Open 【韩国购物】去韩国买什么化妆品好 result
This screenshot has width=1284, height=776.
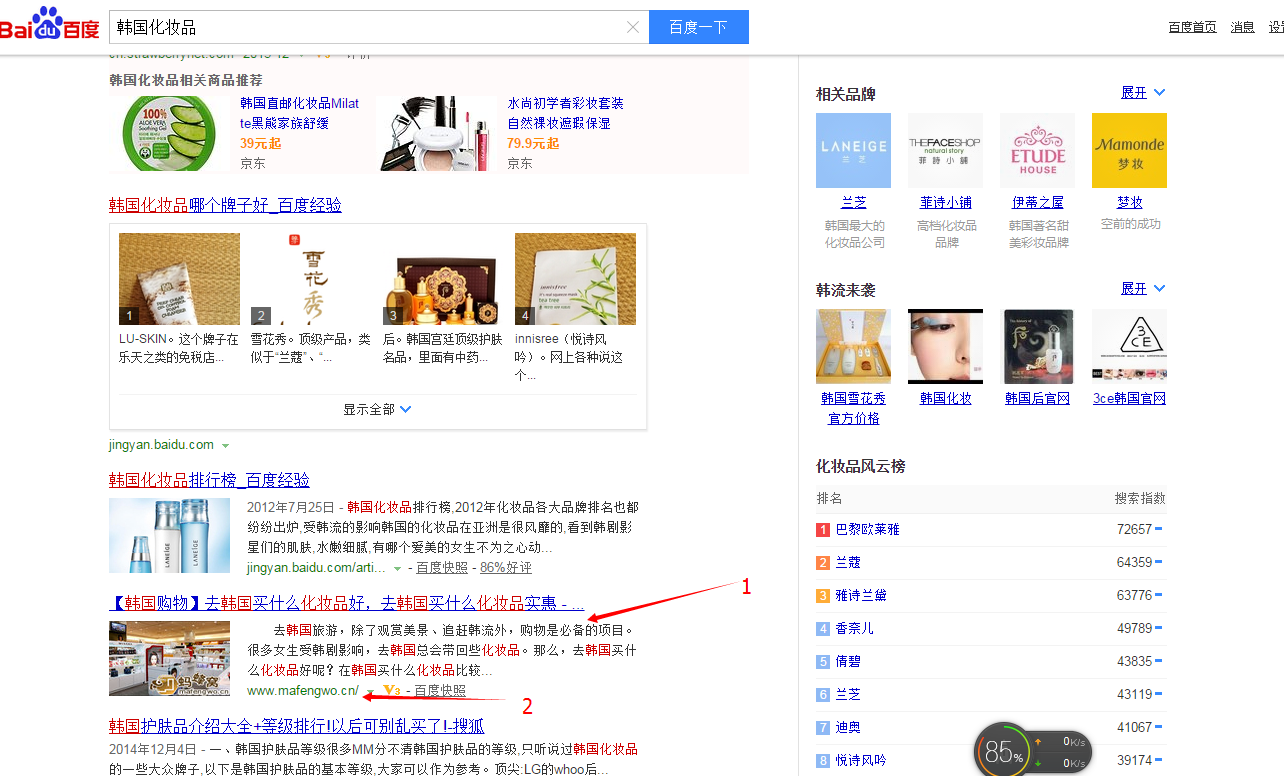pyautogui.click(x=346, y=603)
